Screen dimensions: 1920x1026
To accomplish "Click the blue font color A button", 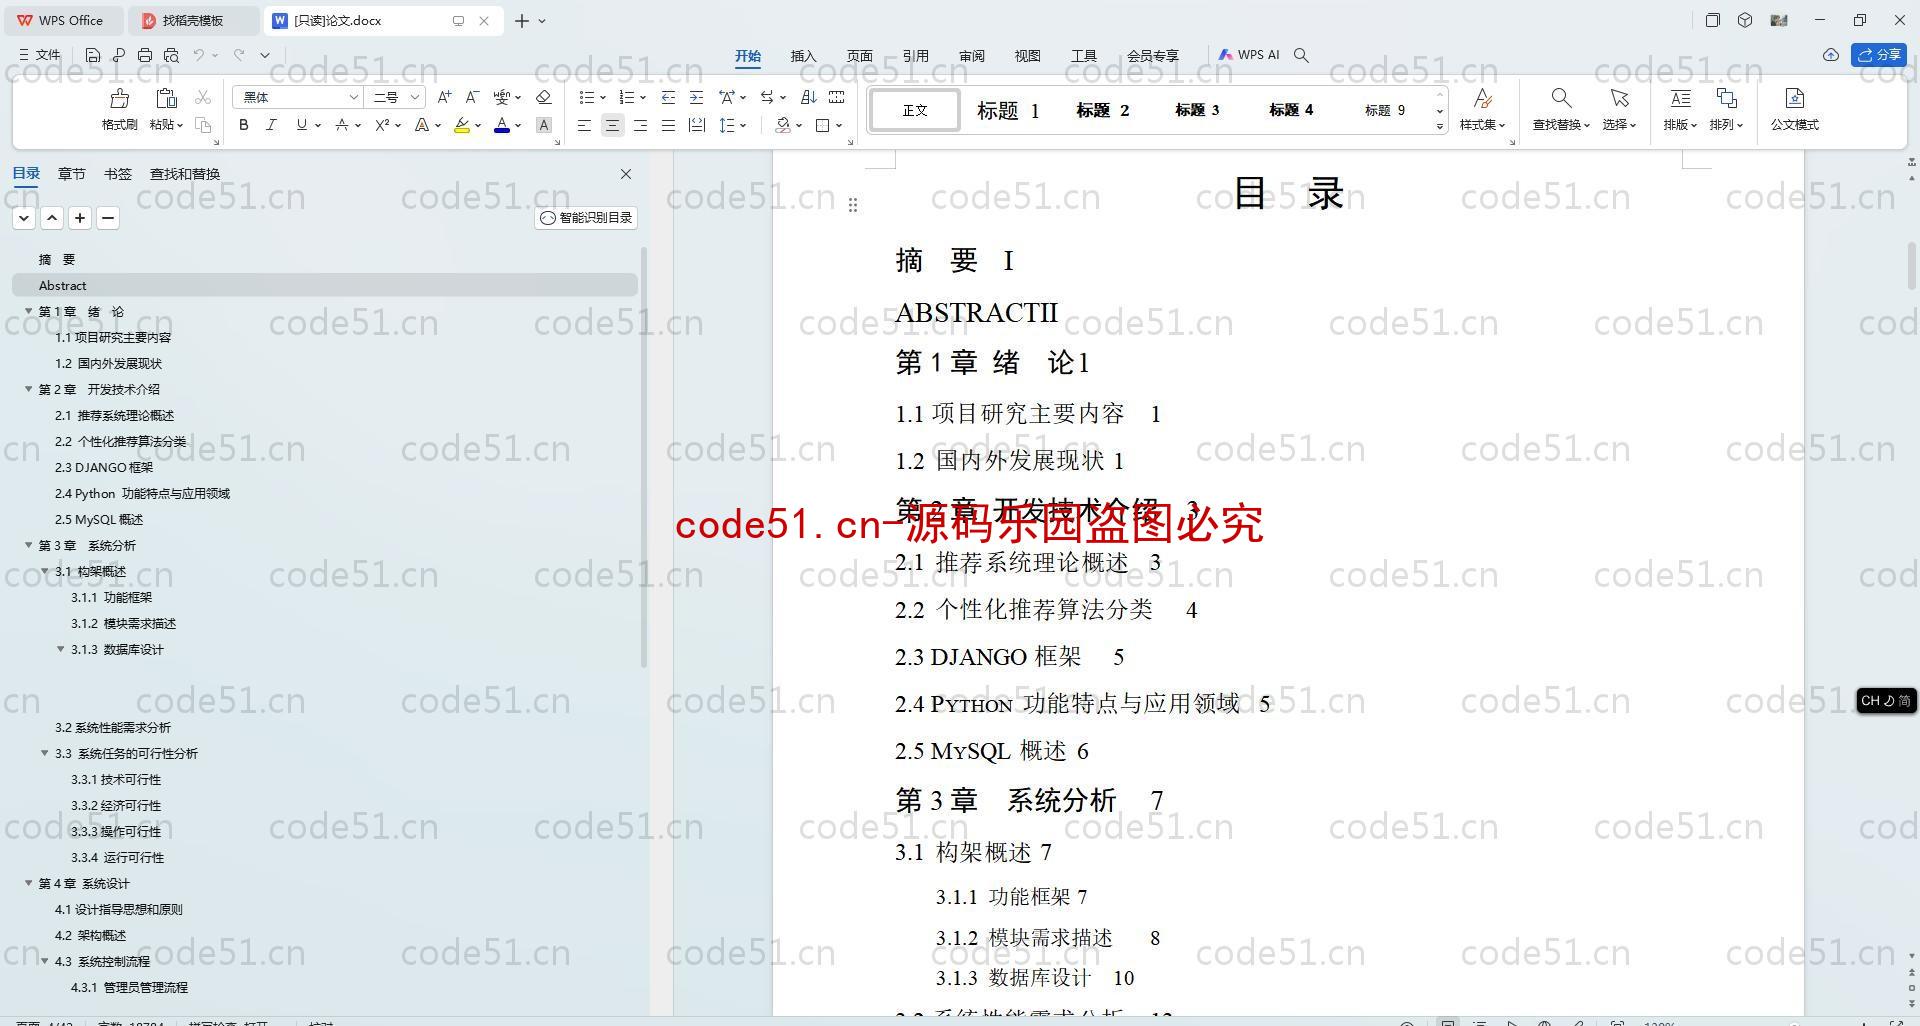I will pos(502,125).
